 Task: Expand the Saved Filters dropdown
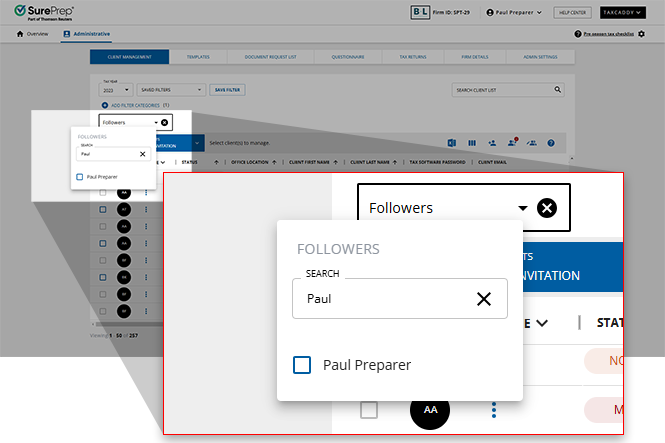coord(171,90)
